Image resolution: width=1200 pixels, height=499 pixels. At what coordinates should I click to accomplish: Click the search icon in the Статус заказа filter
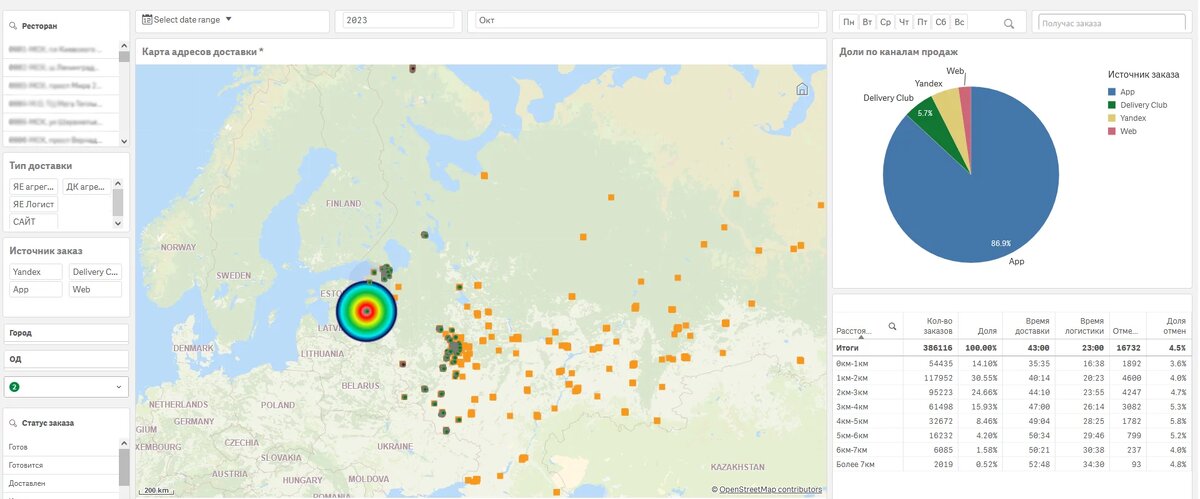(x=12, y=424)
